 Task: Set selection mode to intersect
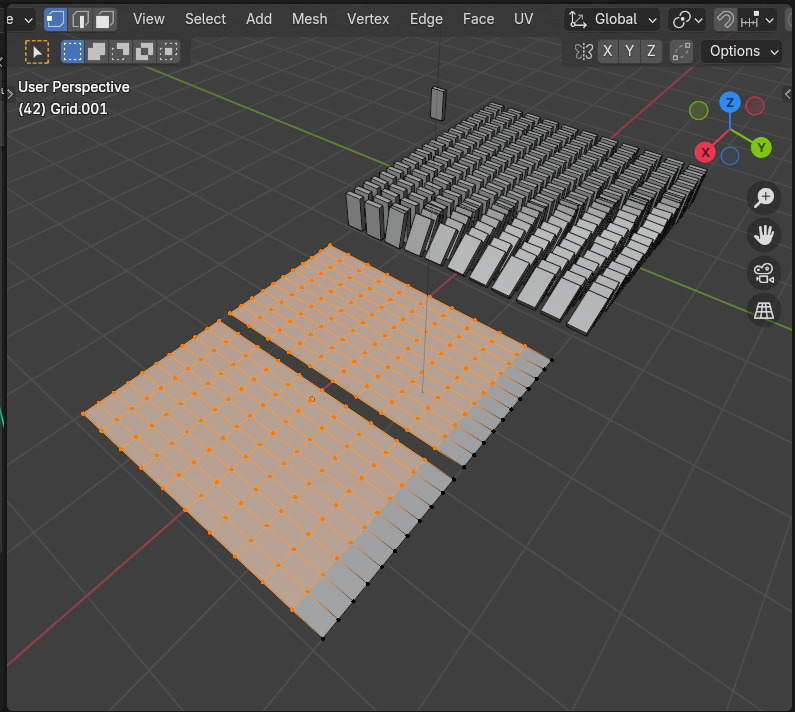tap(168, 52)
